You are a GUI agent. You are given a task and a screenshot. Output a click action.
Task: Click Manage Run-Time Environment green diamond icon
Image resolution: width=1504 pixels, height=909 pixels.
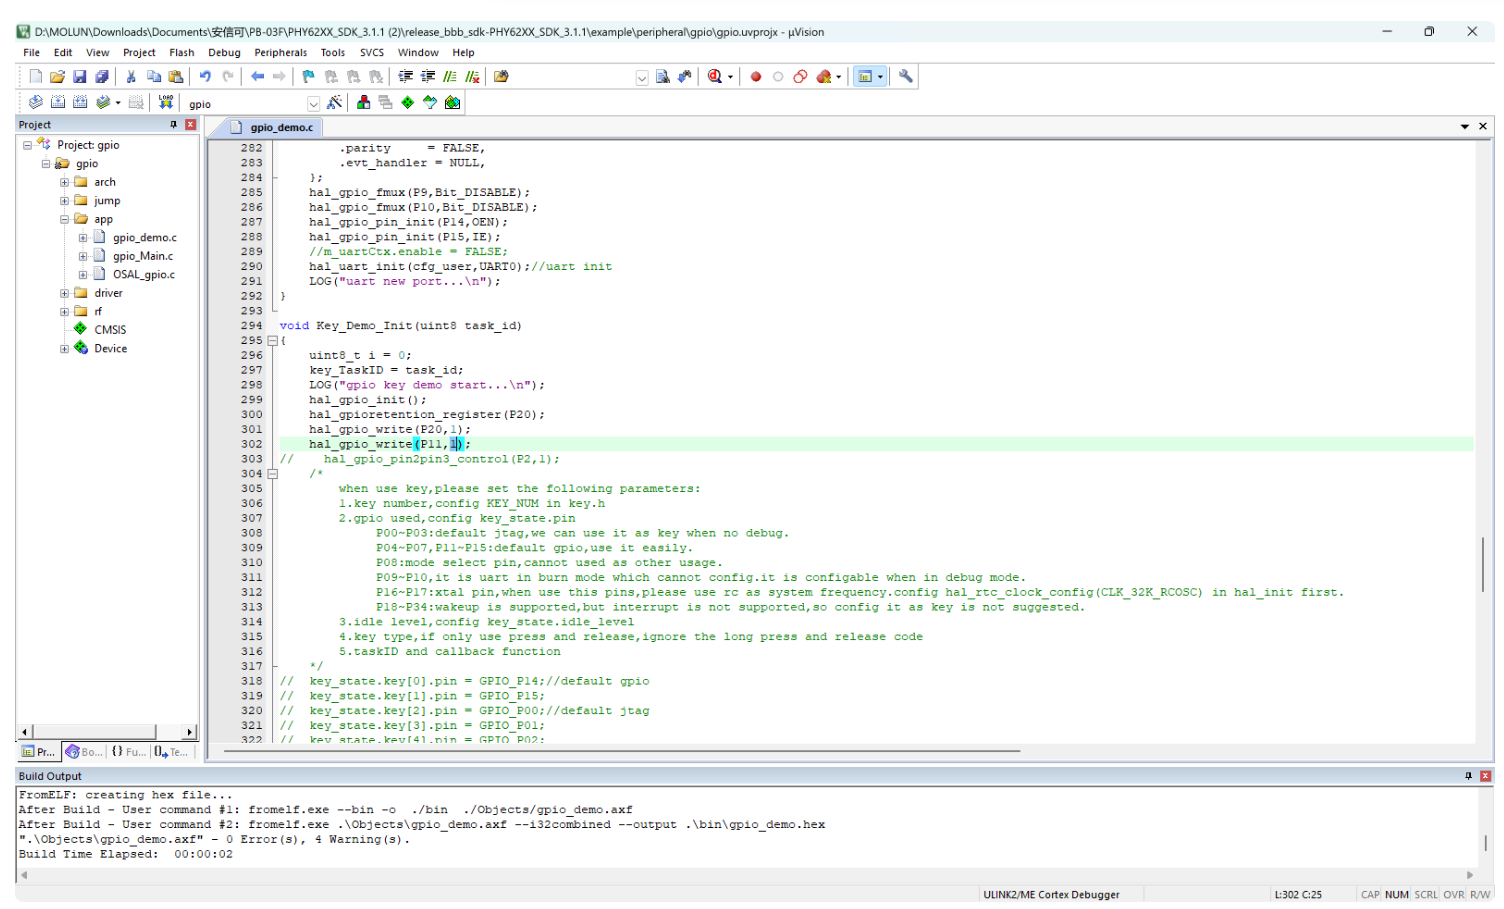pos(408,102)
